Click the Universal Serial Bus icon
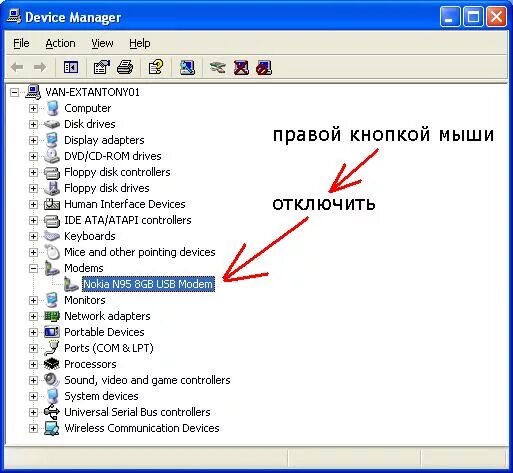The width and height of the screenshot is (513, 473). point(52,412)
